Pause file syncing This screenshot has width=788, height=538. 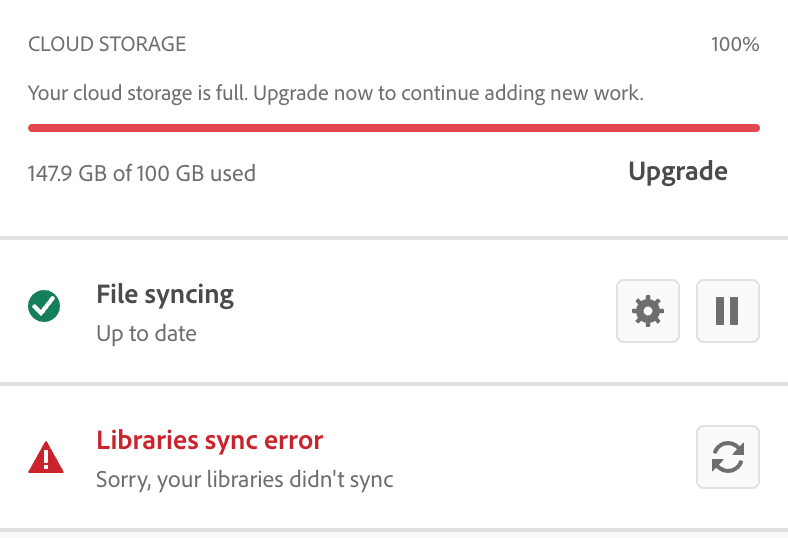(727, 311)
